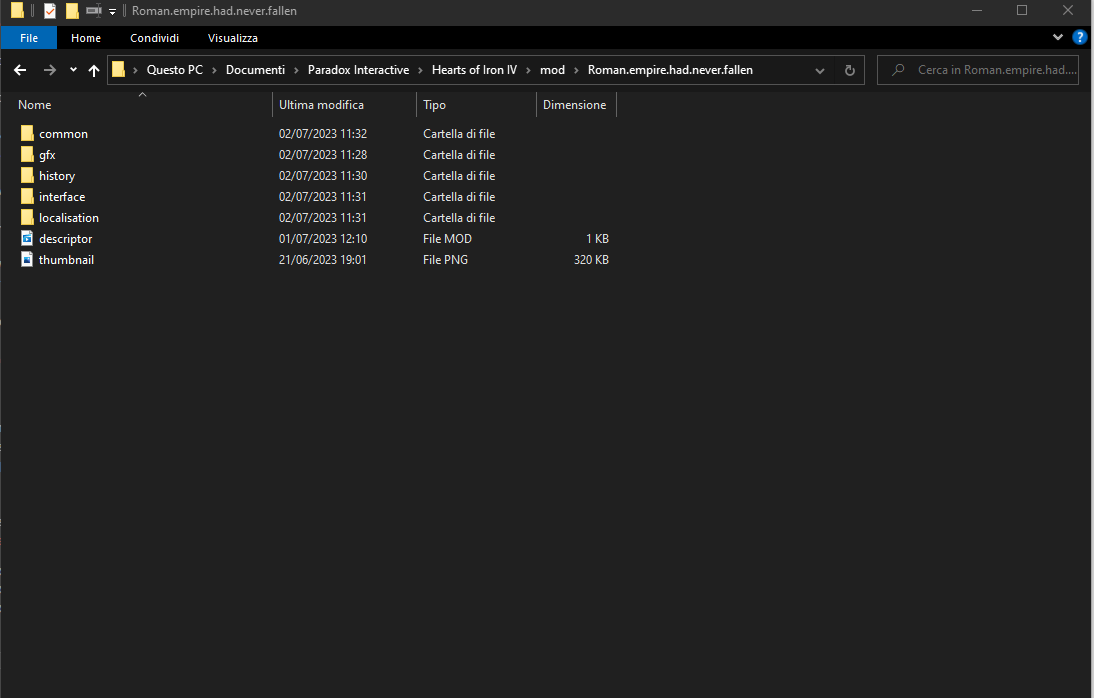This screenshot has height=698, width=1094.
Task: Click the Cerca search field
Action: (995, 70)
